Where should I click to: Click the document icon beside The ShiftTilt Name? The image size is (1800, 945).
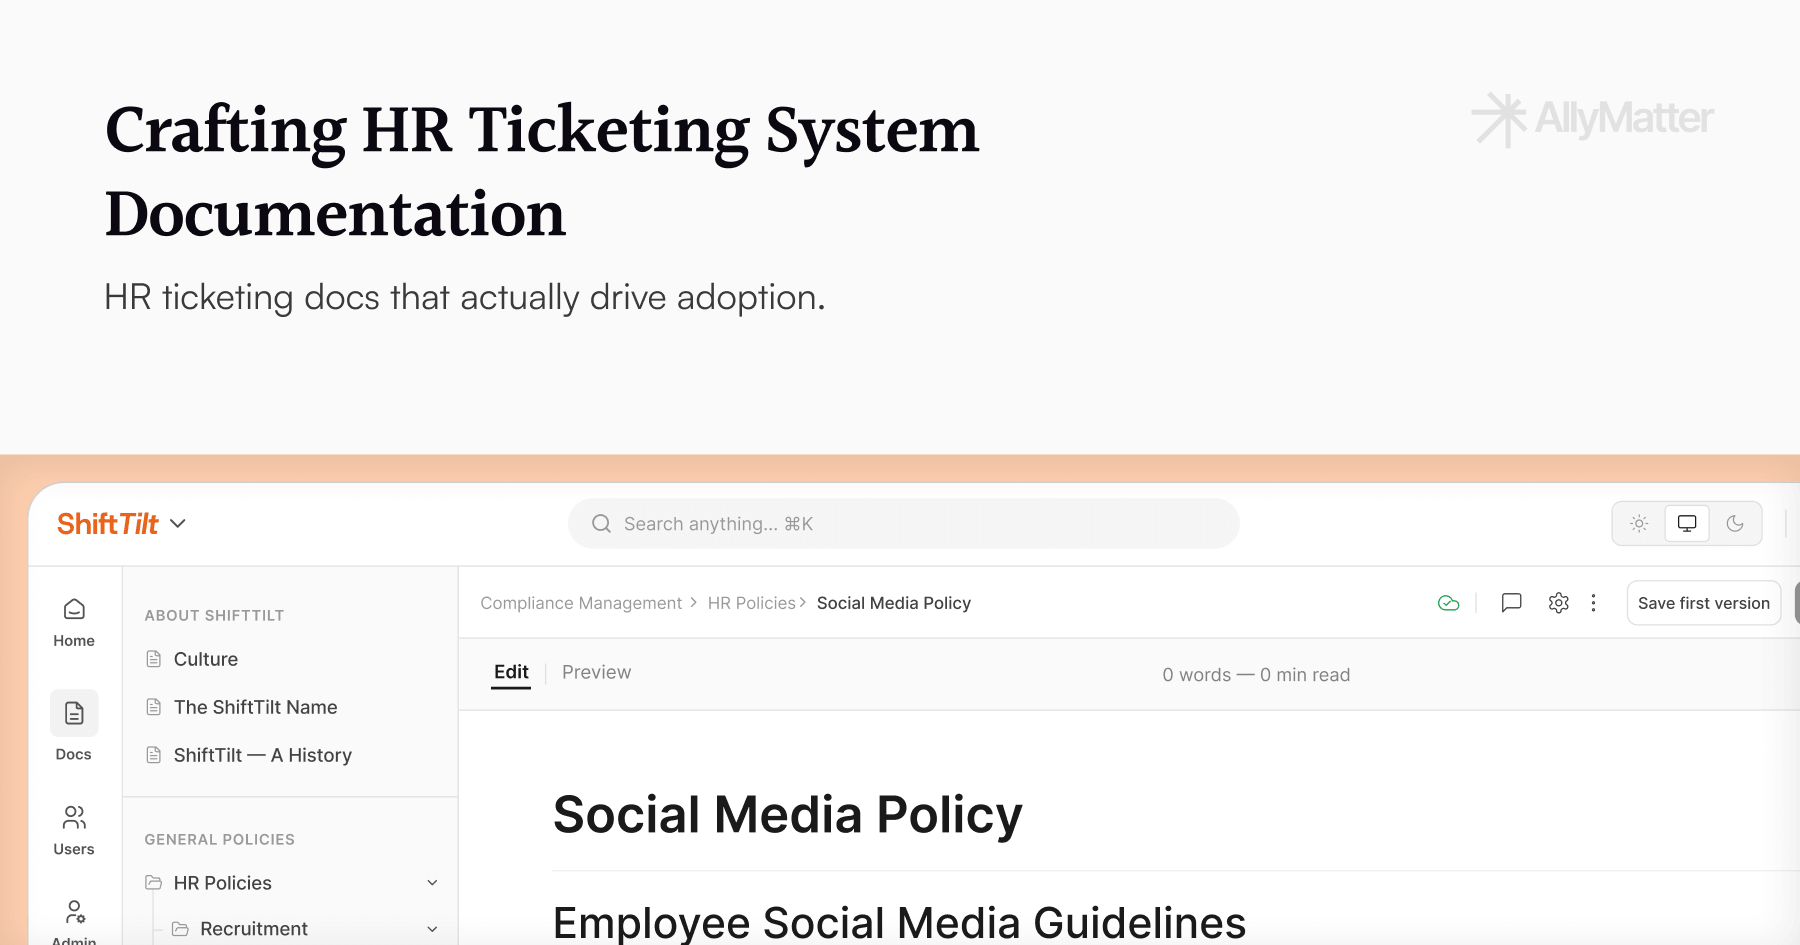pos(154,707)
